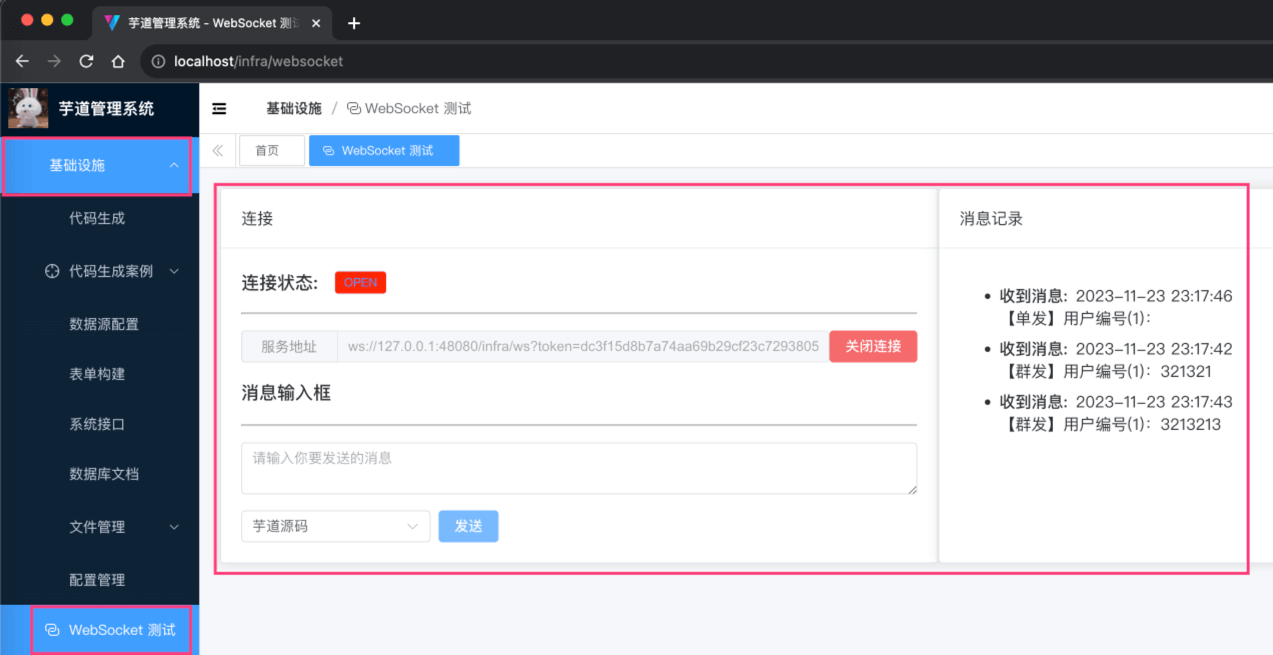Open the 芋道源码 message type dropdown
The width and height of the screenshot is (1273, 655).
click(x=335, y=525)
